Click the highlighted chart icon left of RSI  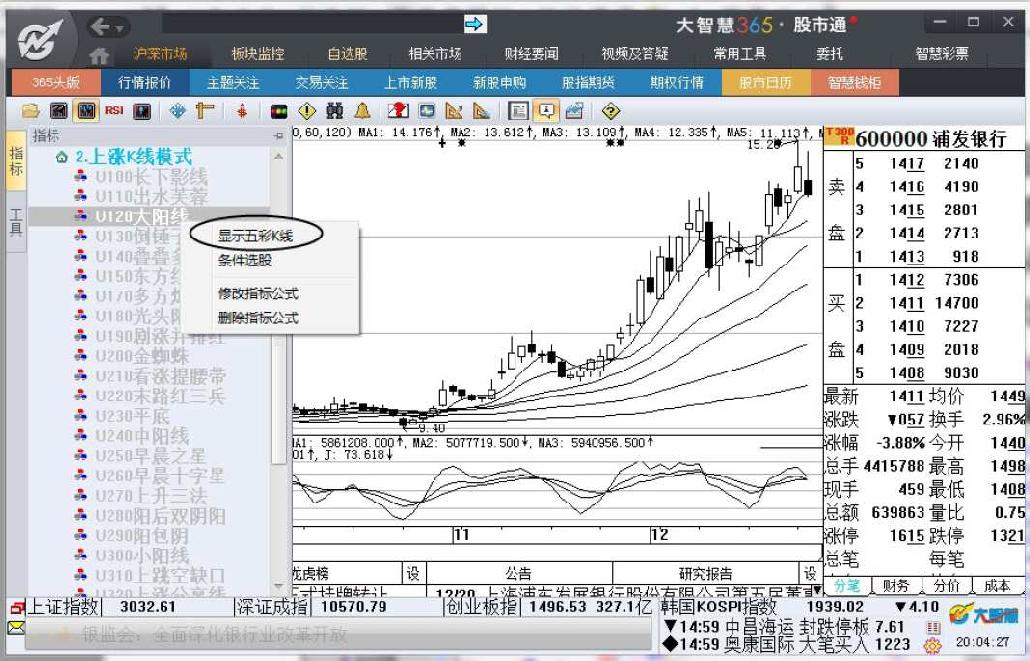(x=86, y=110)
